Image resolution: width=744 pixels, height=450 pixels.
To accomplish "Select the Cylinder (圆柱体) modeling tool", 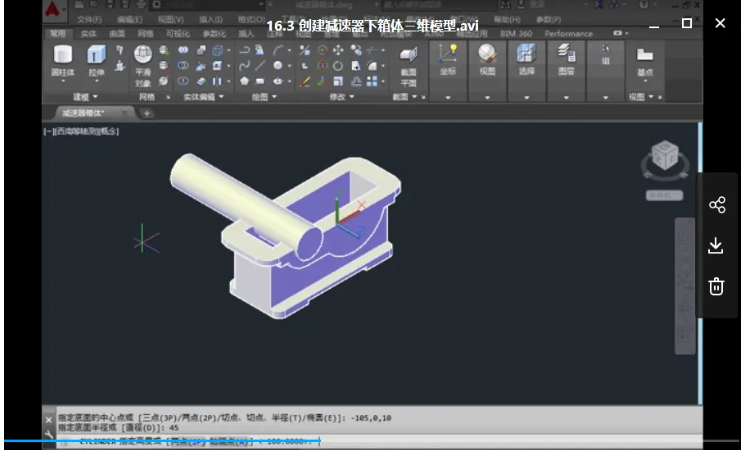I will click(x=63, y=60).
